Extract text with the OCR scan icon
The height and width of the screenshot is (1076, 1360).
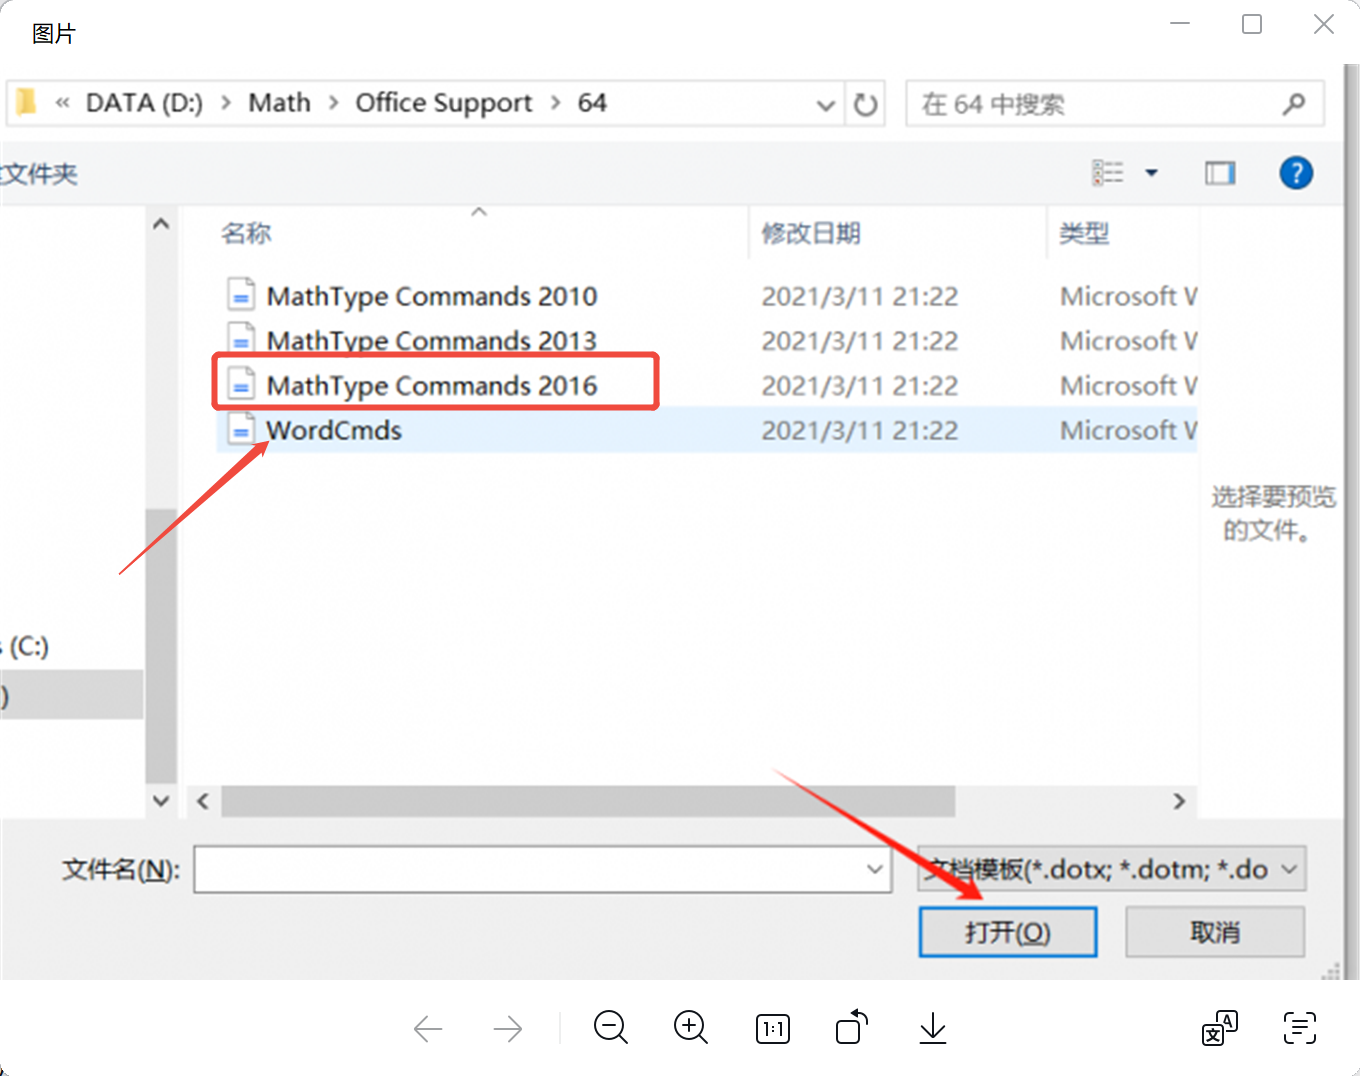pos(1299,1028)
